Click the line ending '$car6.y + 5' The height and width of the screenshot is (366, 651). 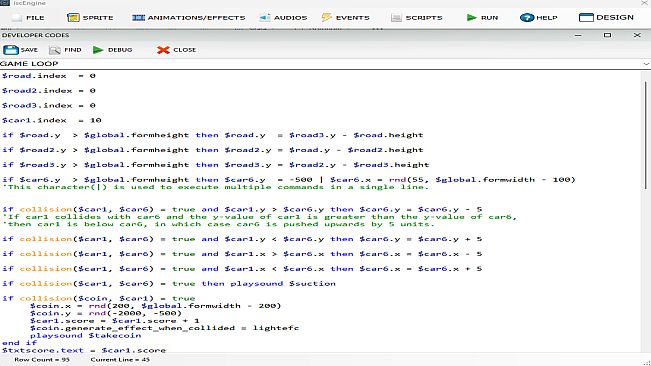click(x=242, y=239)
